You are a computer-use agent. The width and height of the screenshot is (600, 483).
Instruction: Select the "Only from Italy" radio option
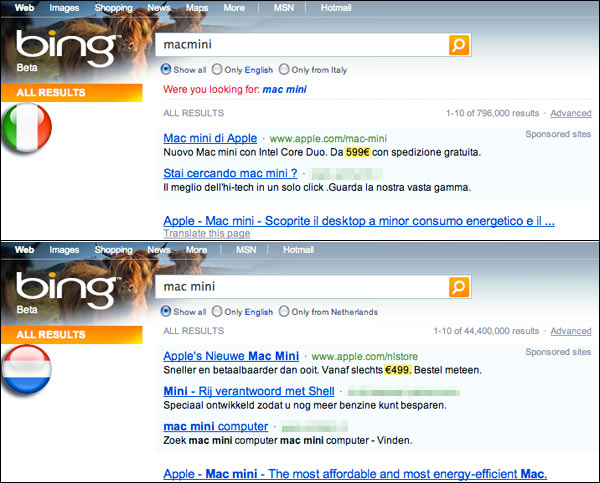point(285,69)
